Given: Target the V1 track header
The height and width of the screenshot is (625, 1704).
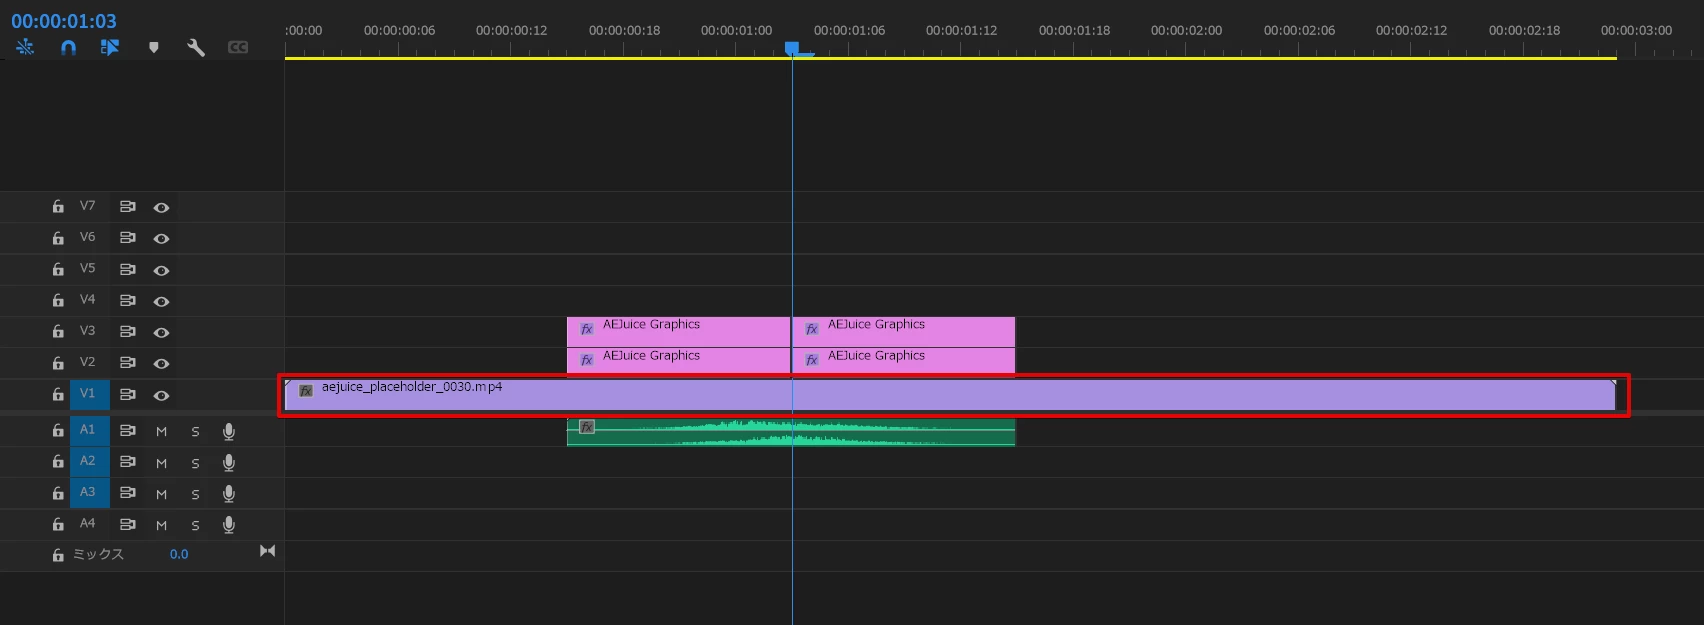Looking at the screenshot, I should 89,394.
